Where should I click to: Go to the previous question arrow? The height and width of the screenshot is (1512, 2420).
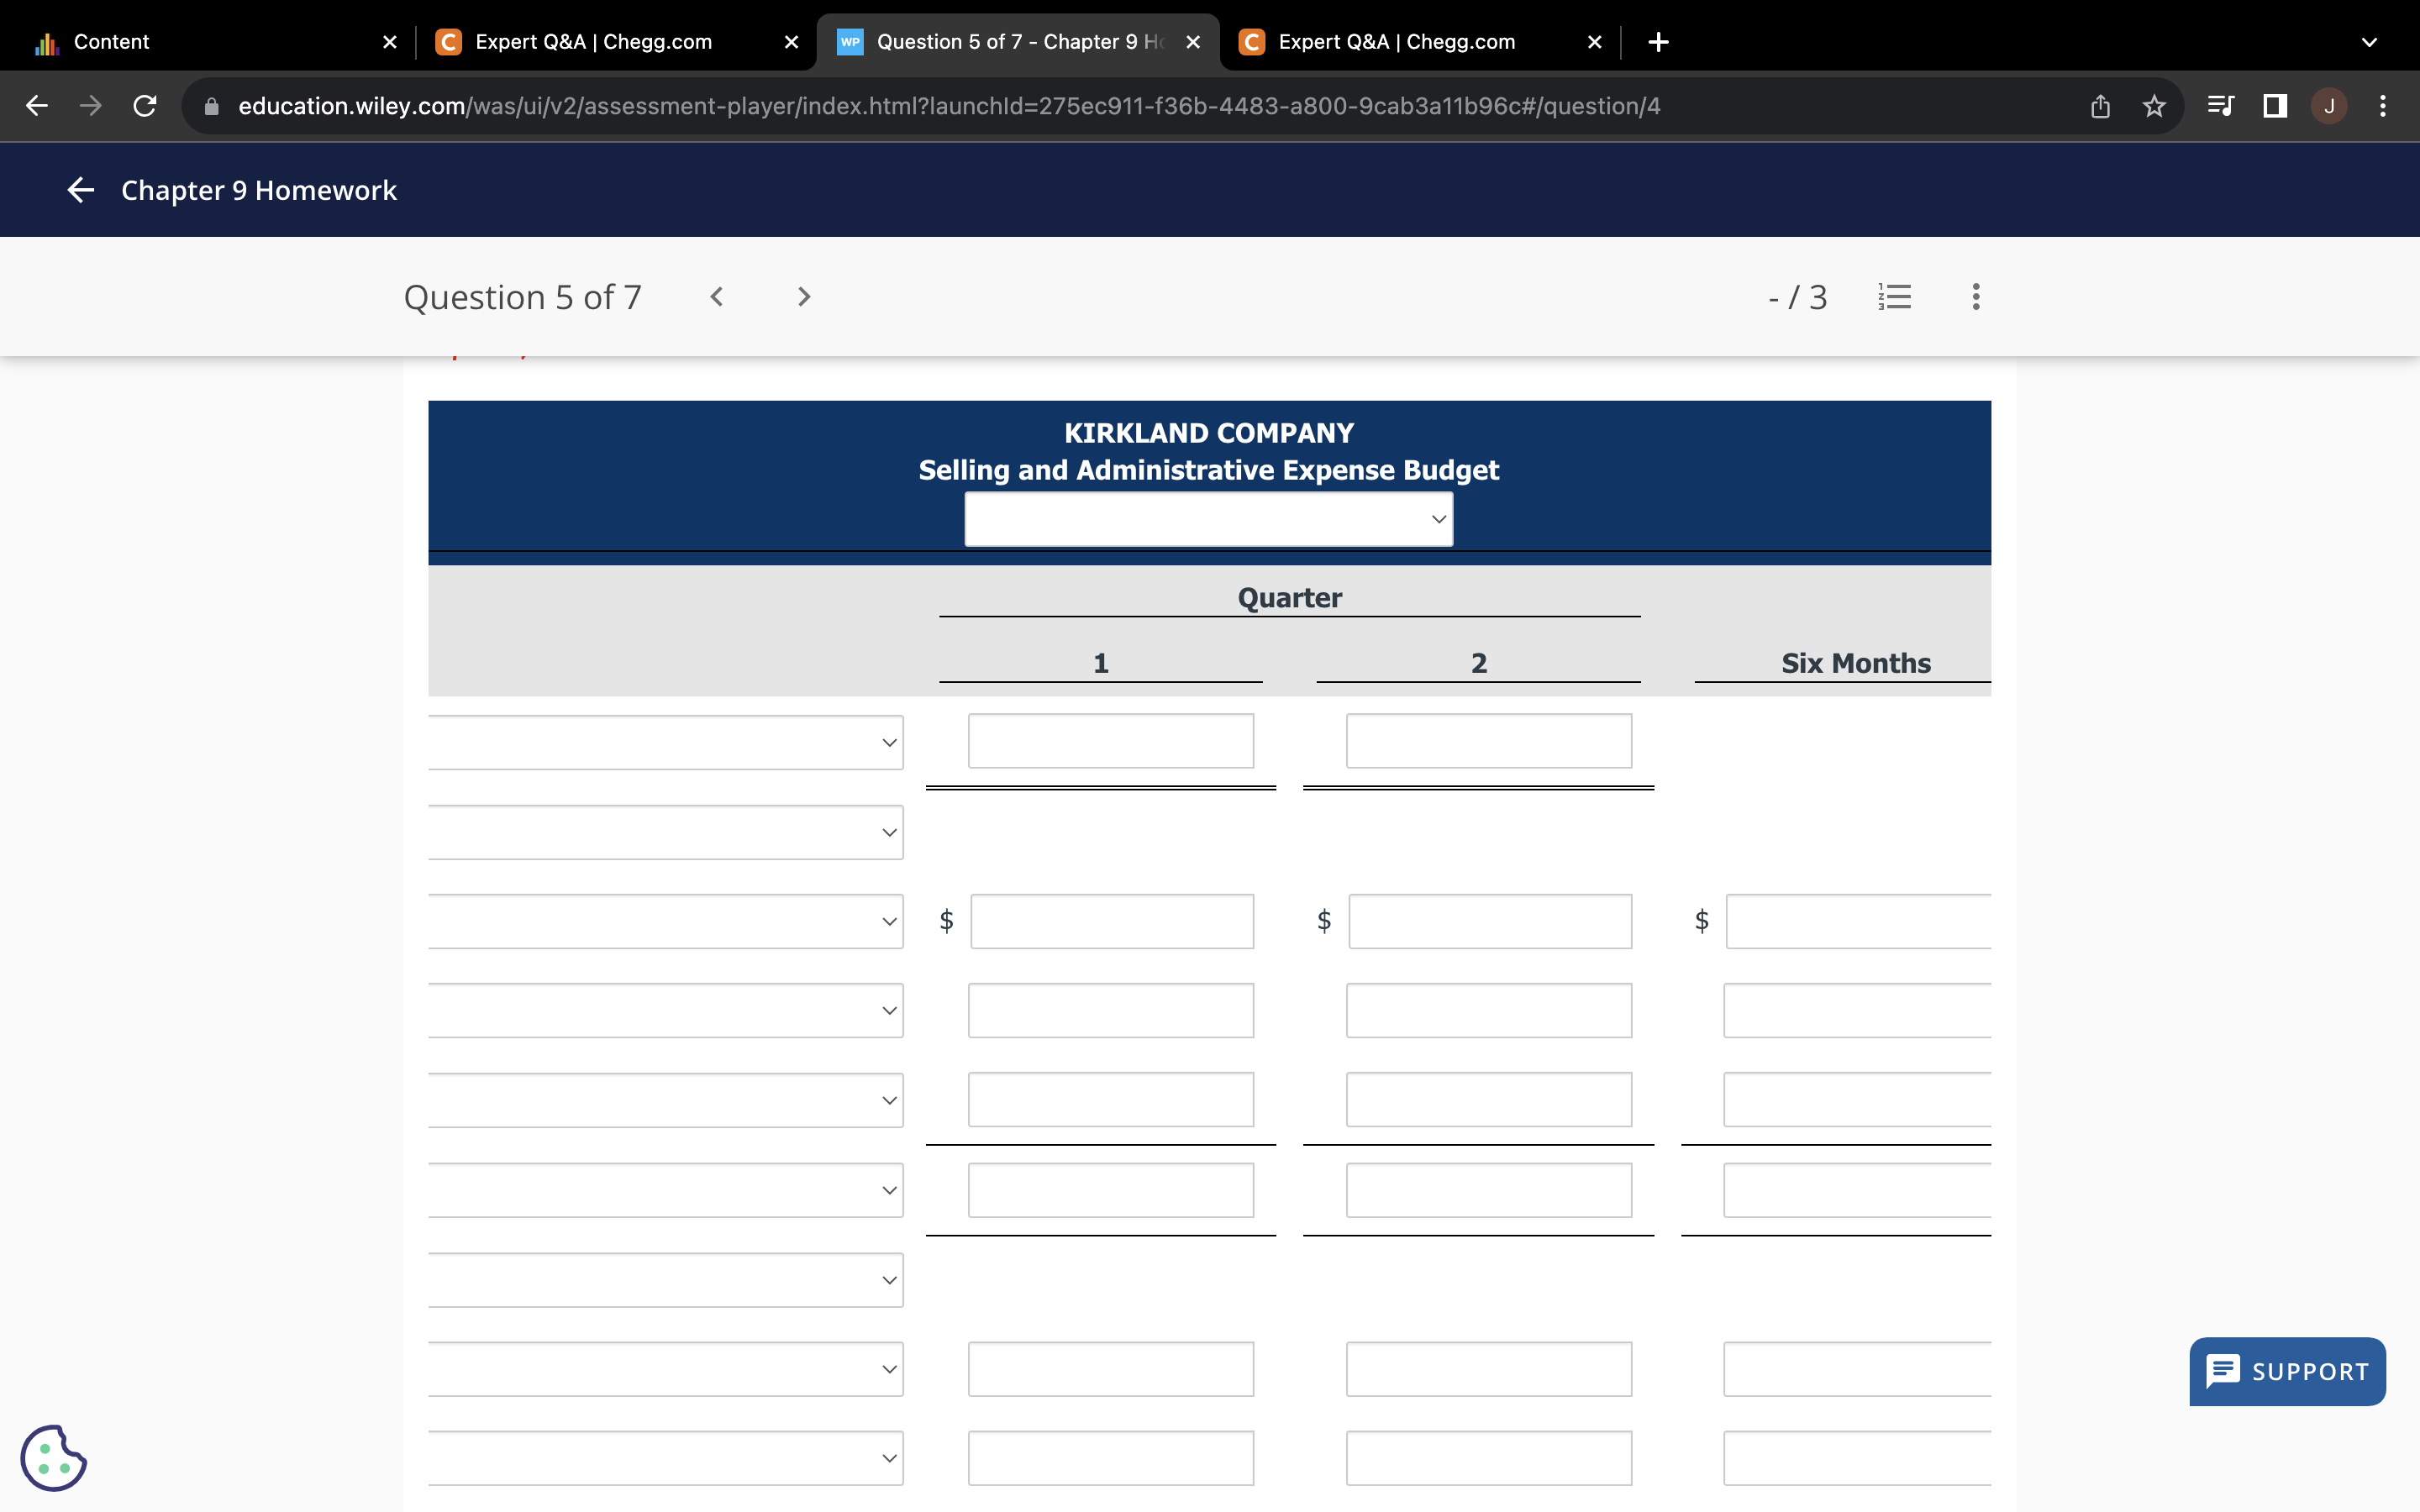(x=716, y=297)
